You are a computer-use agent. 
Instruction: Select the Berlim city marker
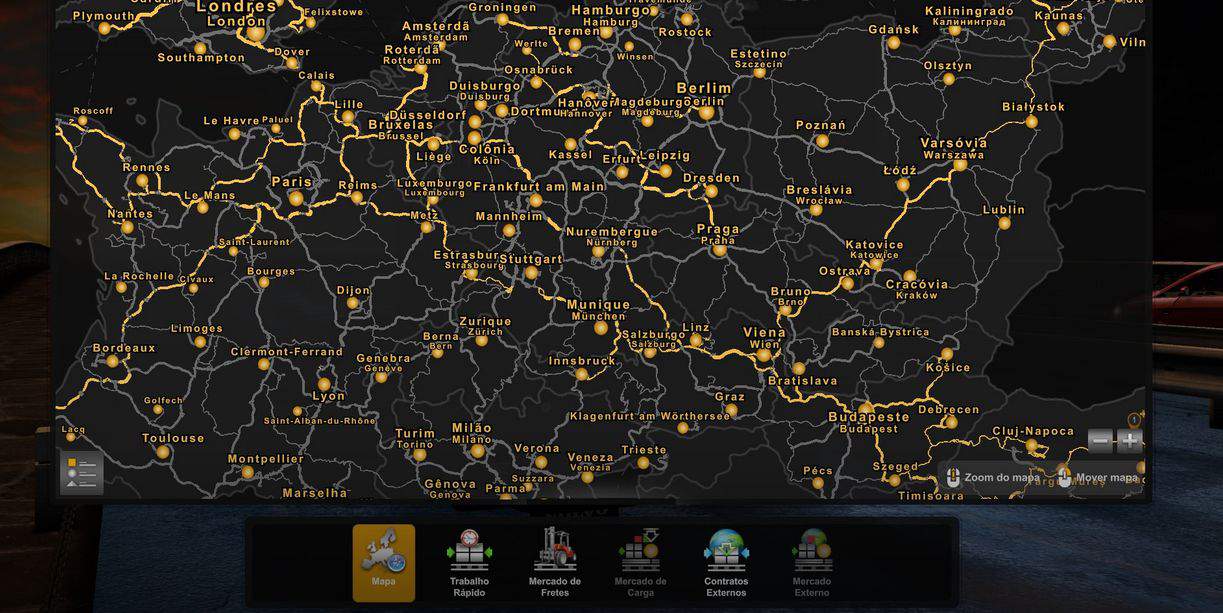pyautogui.click(x=706, y=112)
